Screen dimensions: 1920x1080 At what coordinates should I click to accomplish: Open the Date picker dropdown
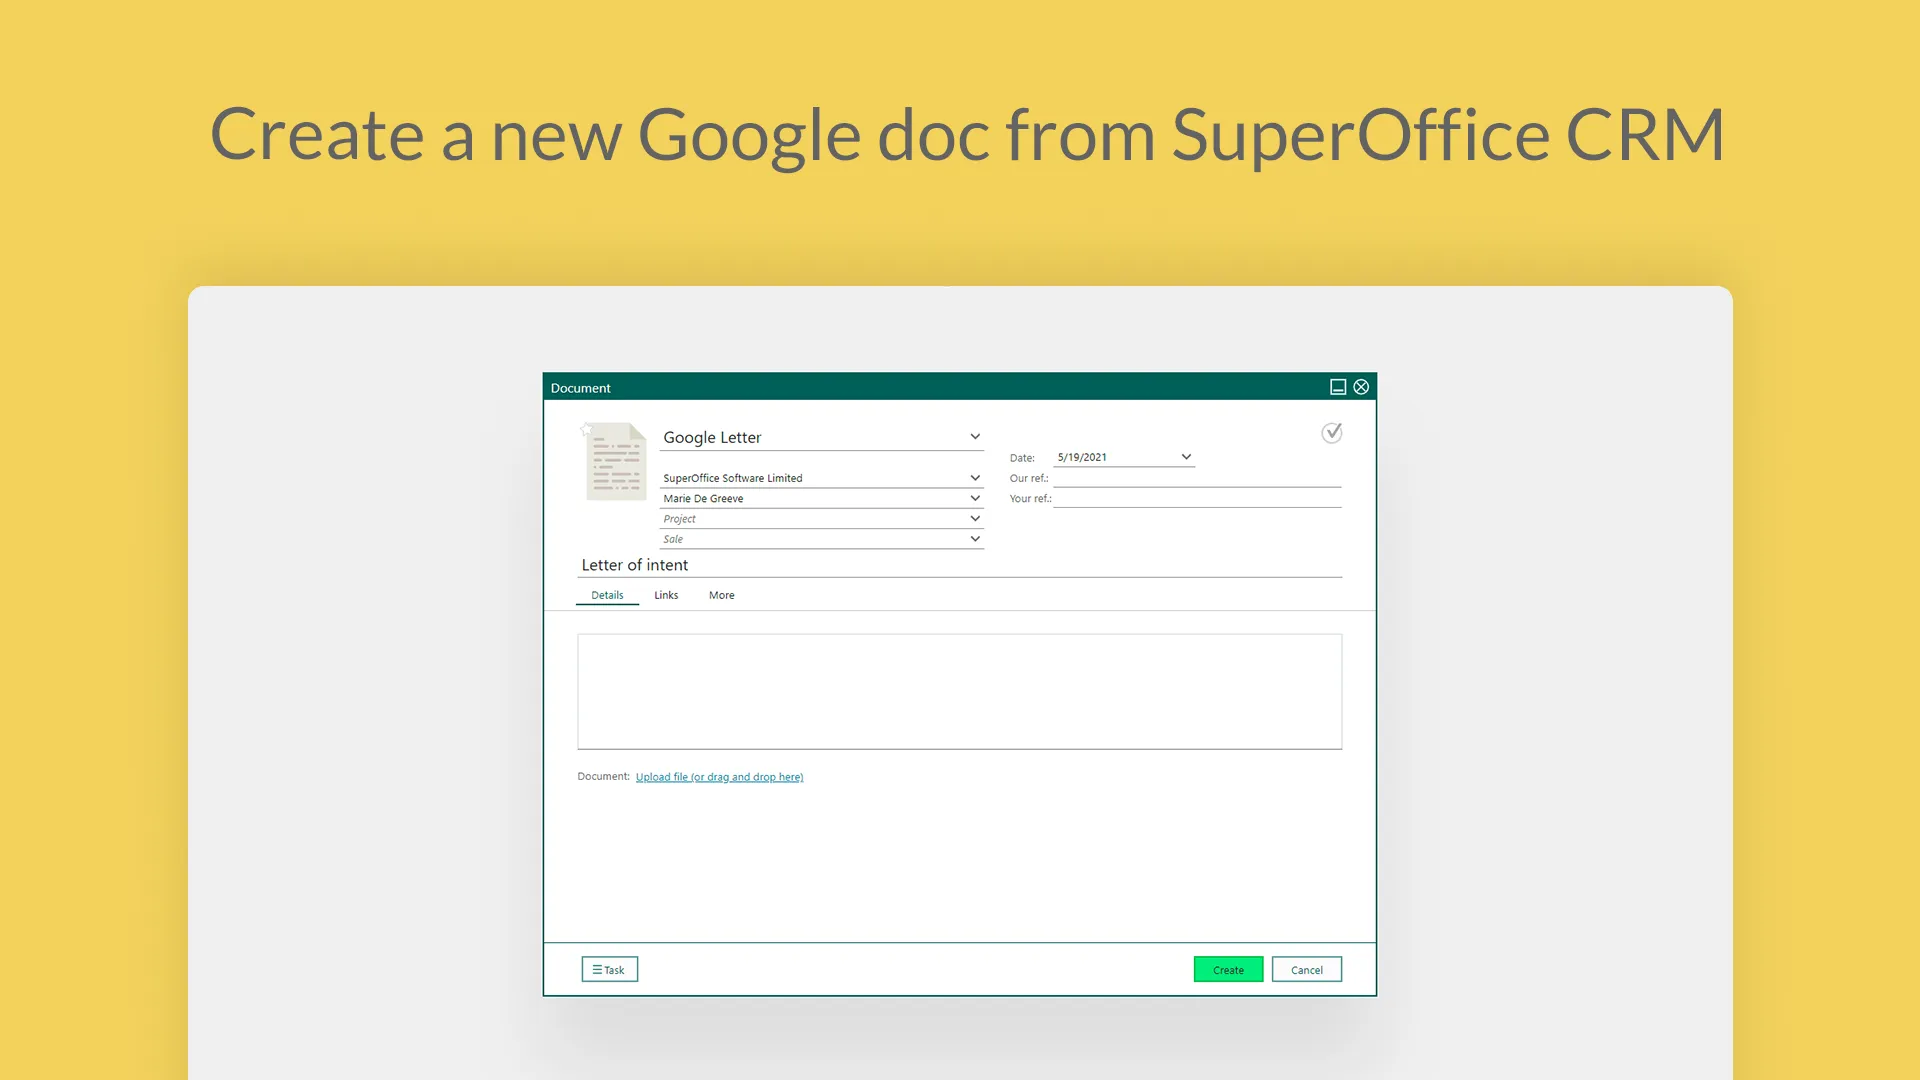coord(1185,457)
